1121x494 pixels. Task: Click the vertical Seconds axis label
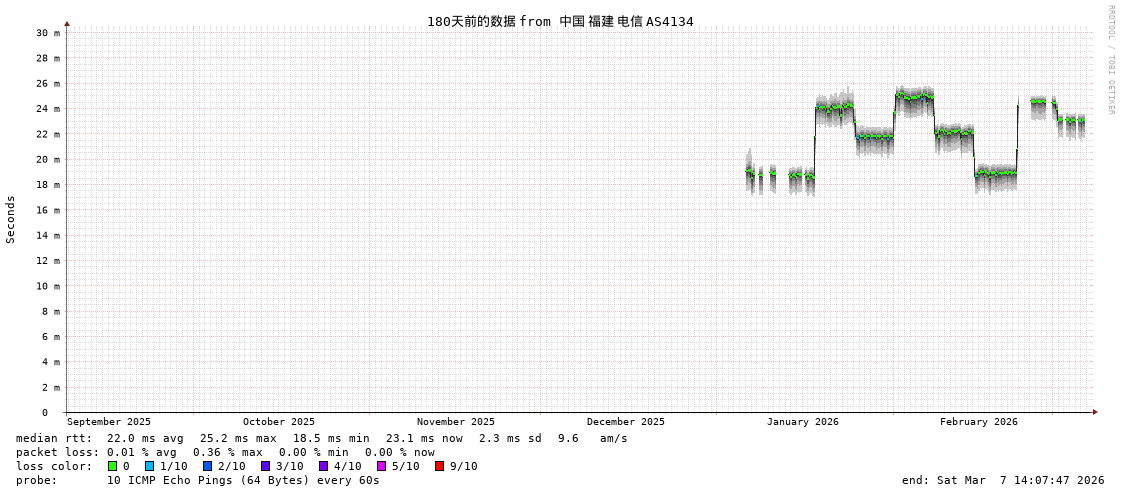tap(11, 219)
